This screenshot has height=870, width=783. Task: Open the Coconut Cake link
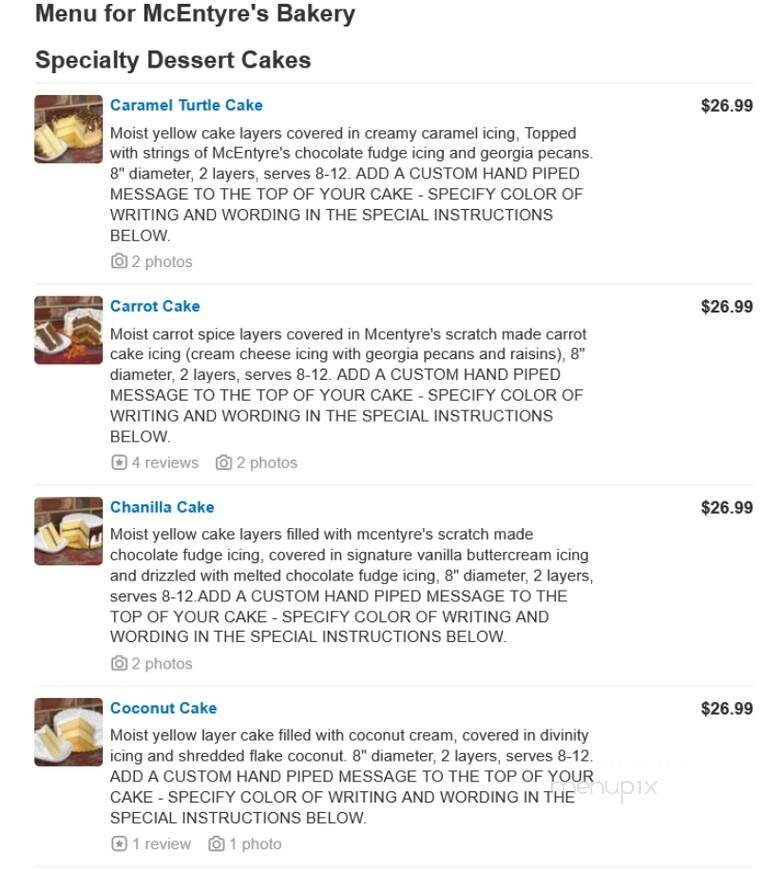(x=163, y=707)
